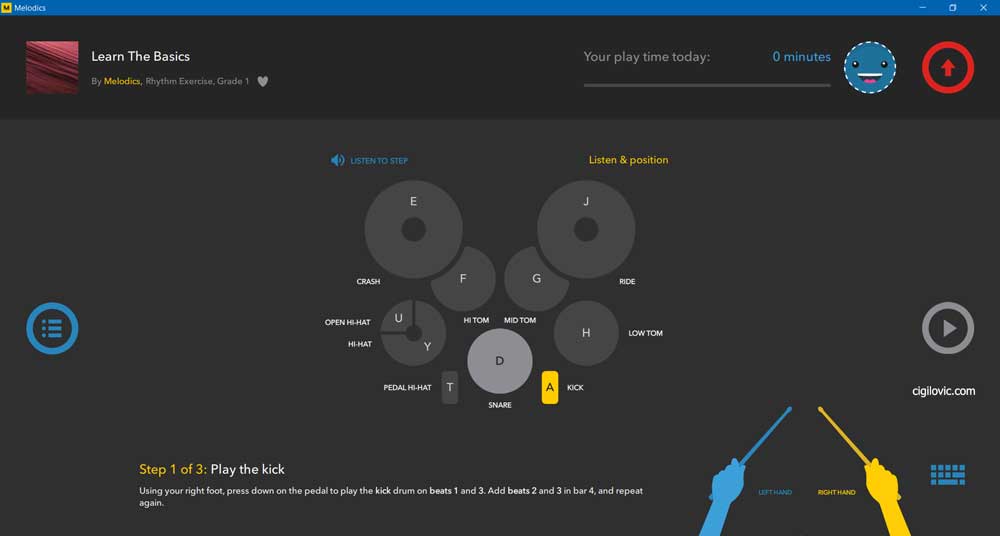This screenshot has width=1000, height=536.
Task: Tap the snare drum pad D
Action: [499, 361]
